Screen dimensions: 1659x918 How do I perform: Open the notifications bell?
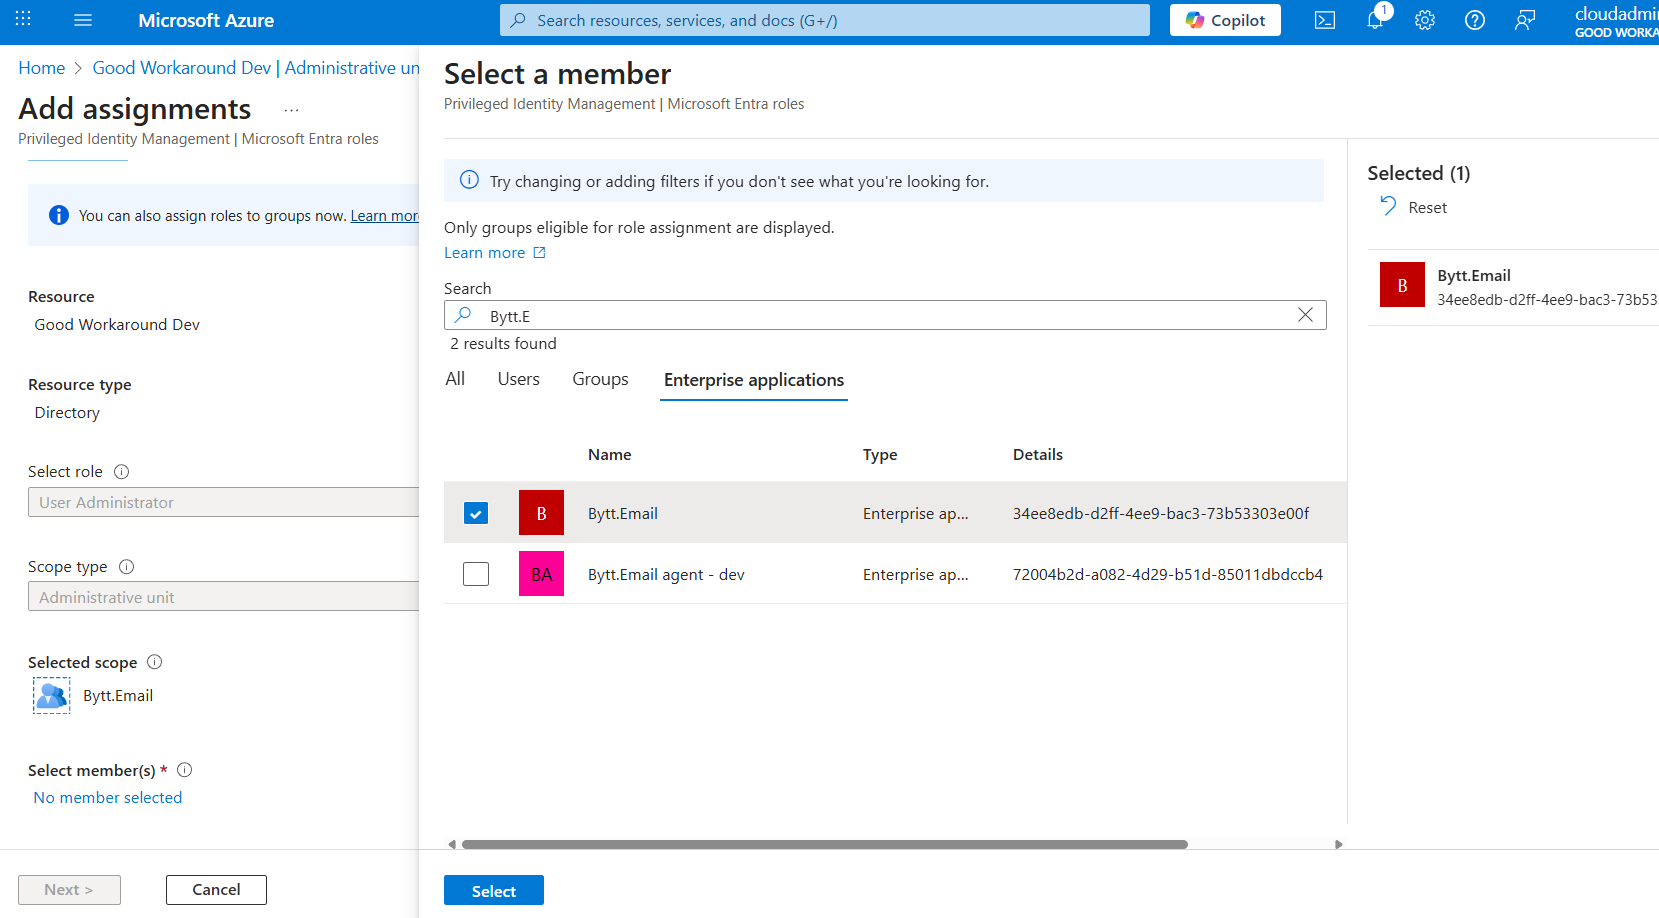[1375, 20]
